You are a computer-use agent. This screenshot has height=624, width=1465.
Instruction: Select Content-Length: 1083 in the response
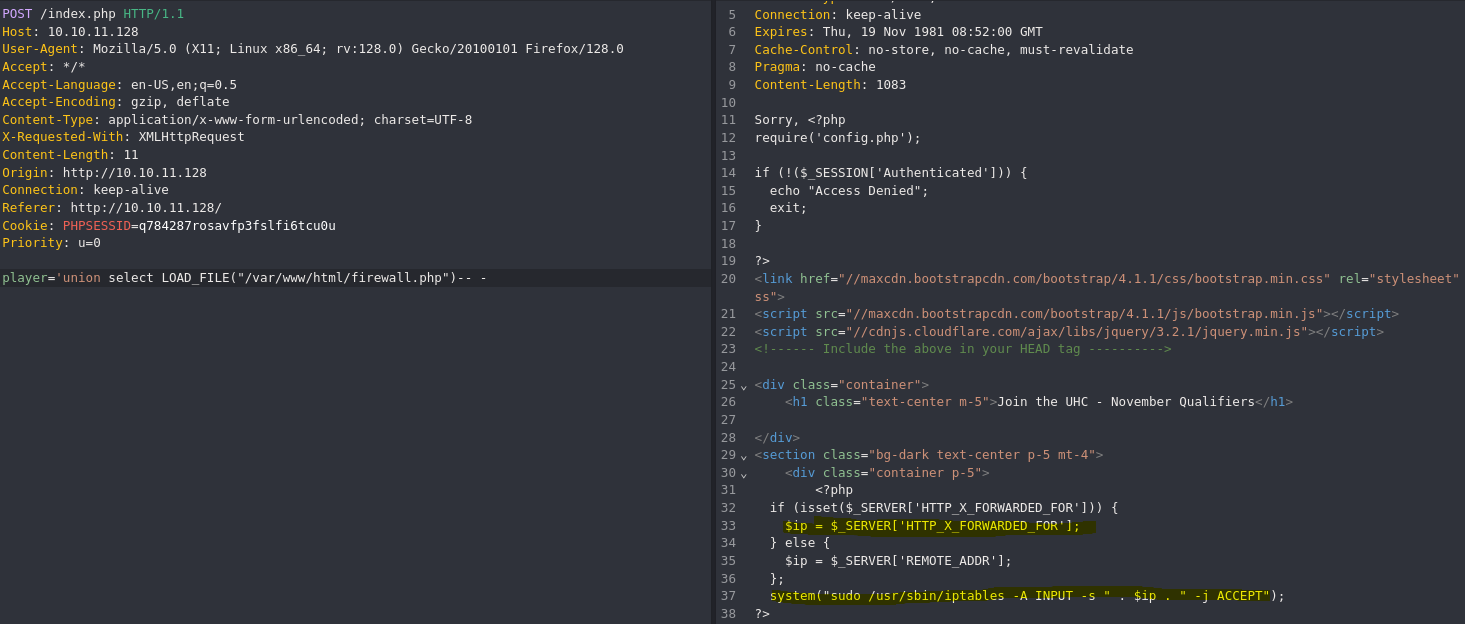(830, 85)
